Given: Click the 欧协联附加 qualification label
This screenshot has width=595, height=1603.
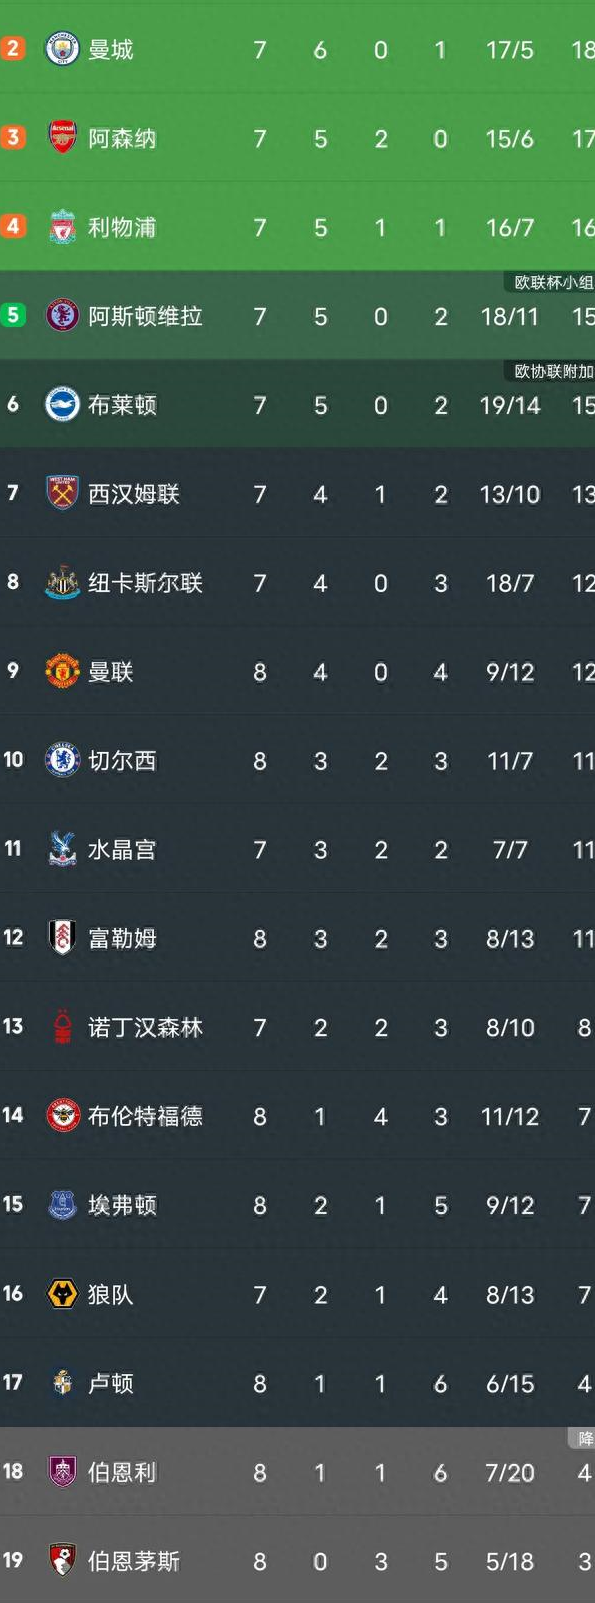Looking at the screenshot, I should click(553, 371).
